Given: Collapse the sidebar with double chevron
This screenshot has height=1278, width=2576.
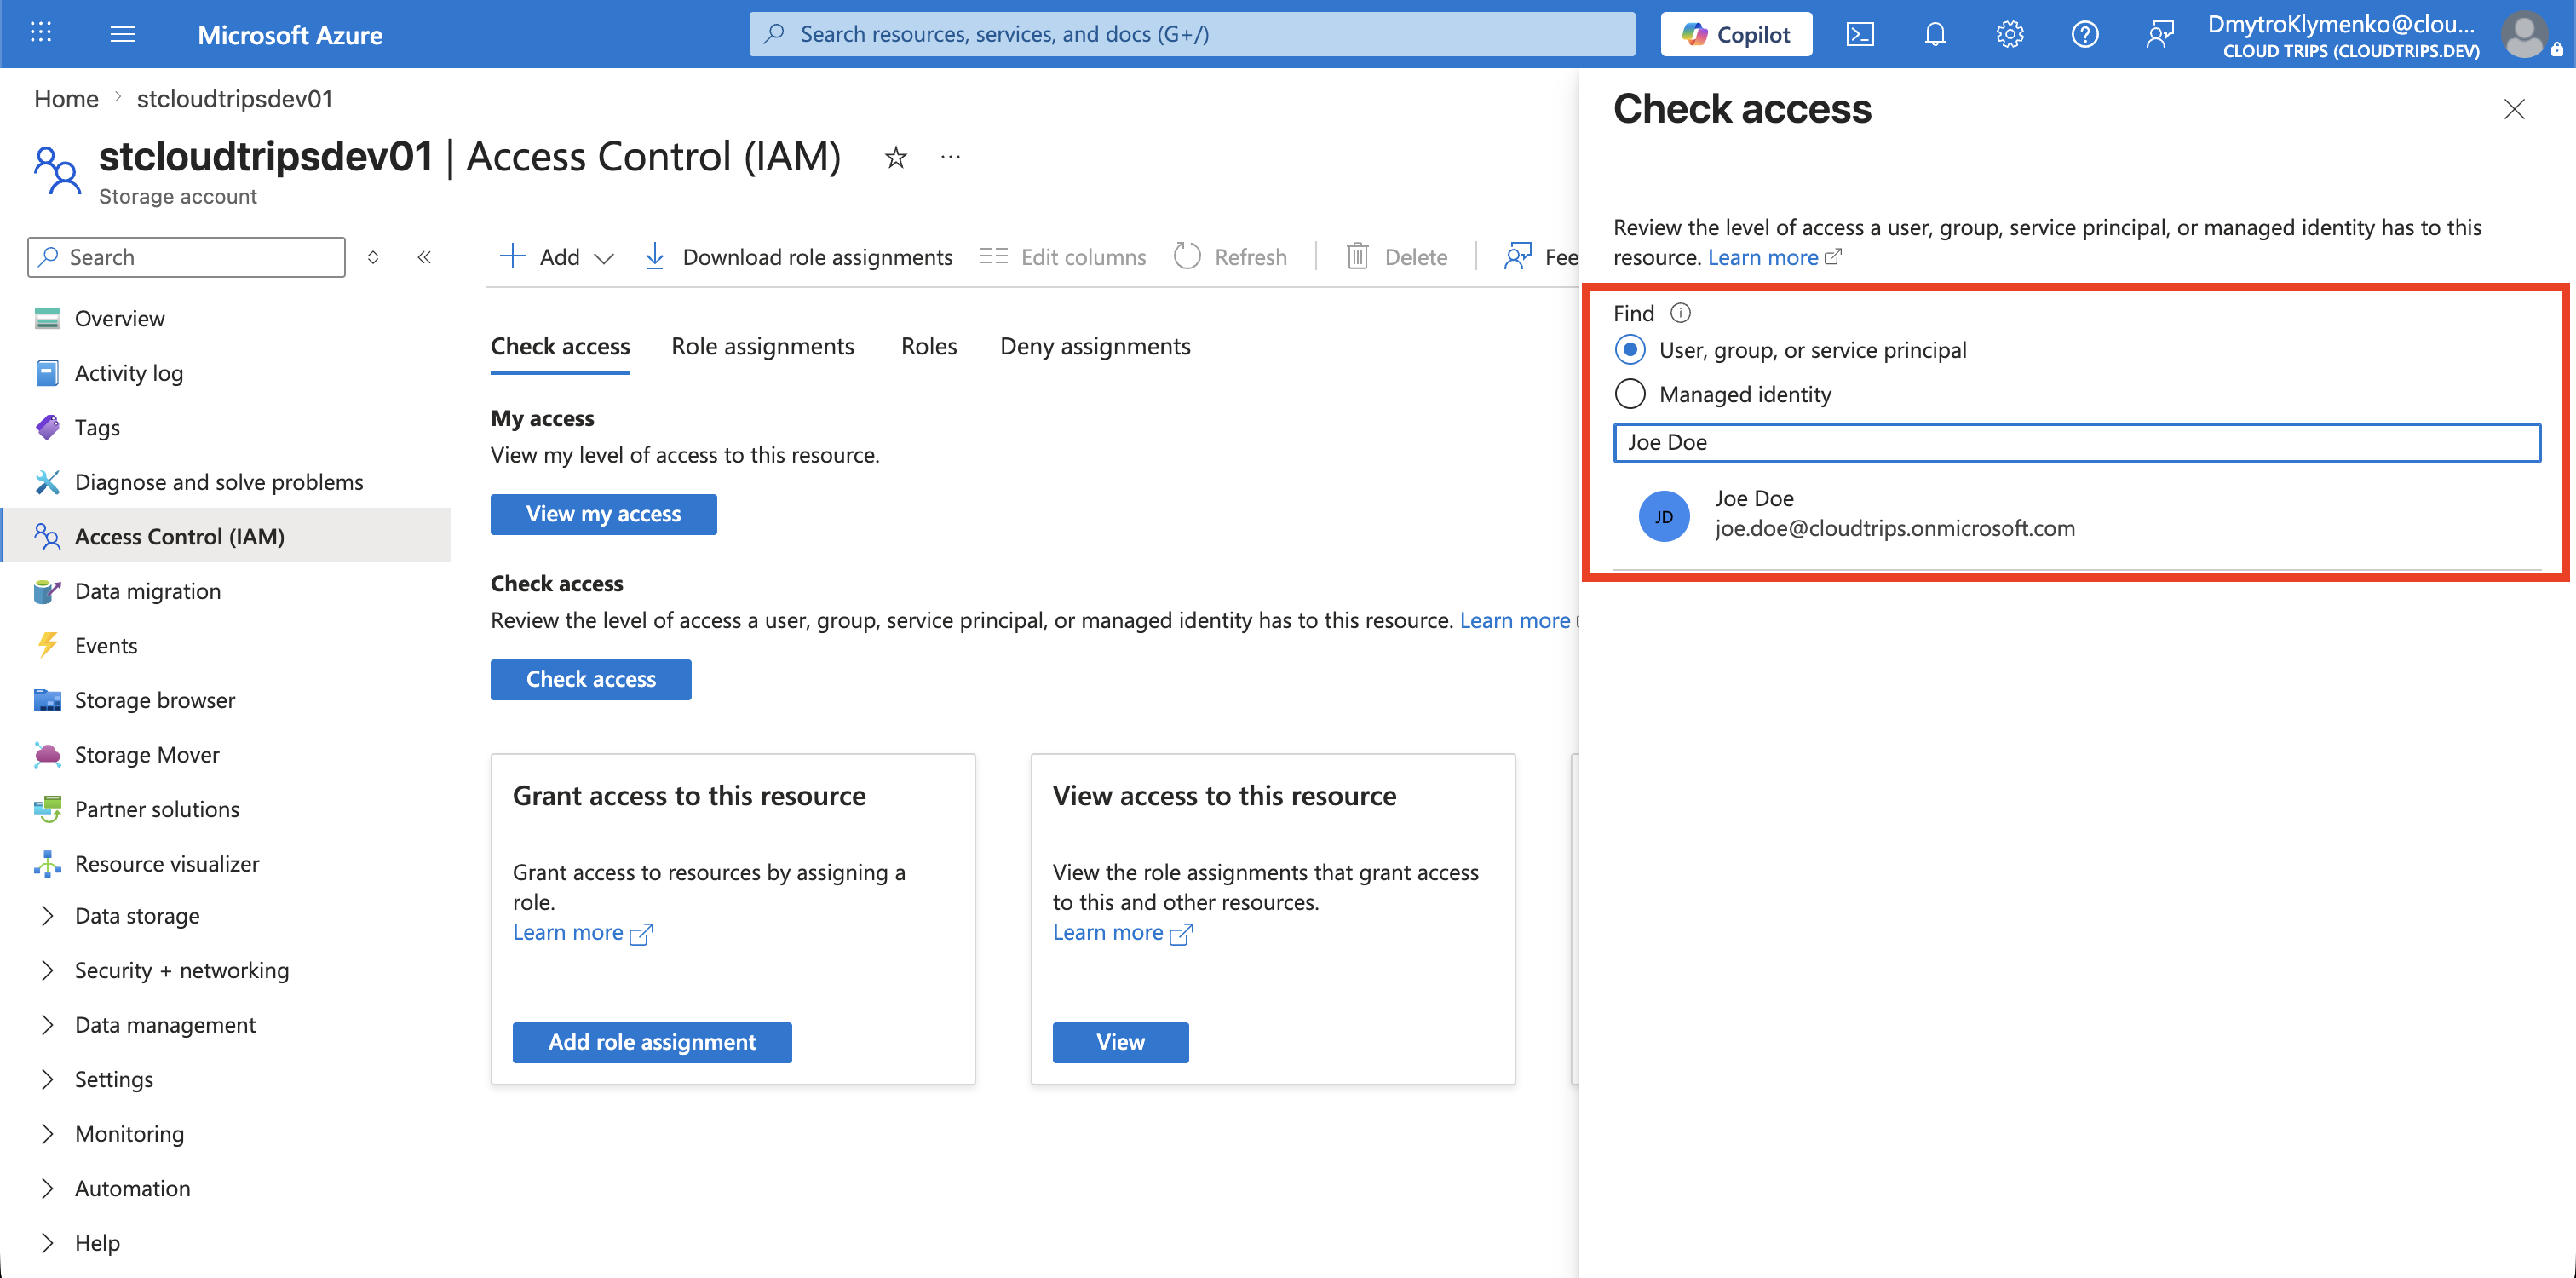Looking at the screenshot, I should [x=424, y=257].
